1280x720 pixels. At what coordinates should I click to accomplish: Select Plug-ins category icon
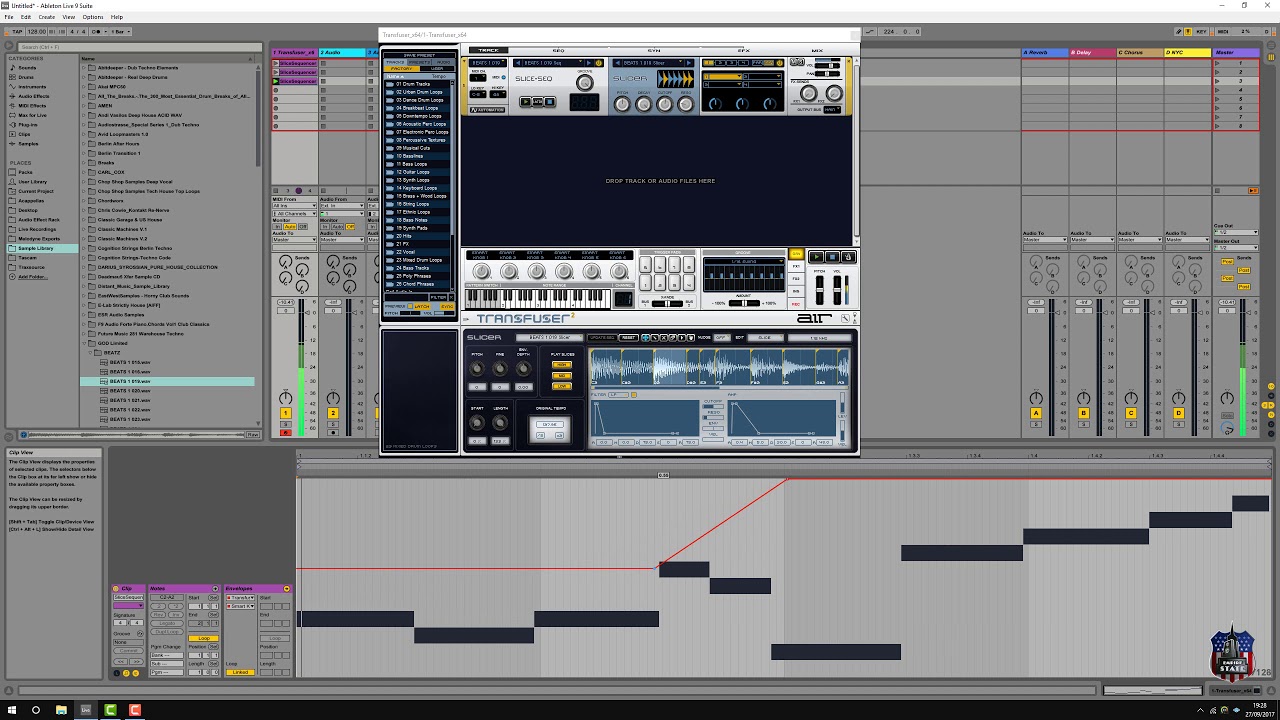pos(13,124)
